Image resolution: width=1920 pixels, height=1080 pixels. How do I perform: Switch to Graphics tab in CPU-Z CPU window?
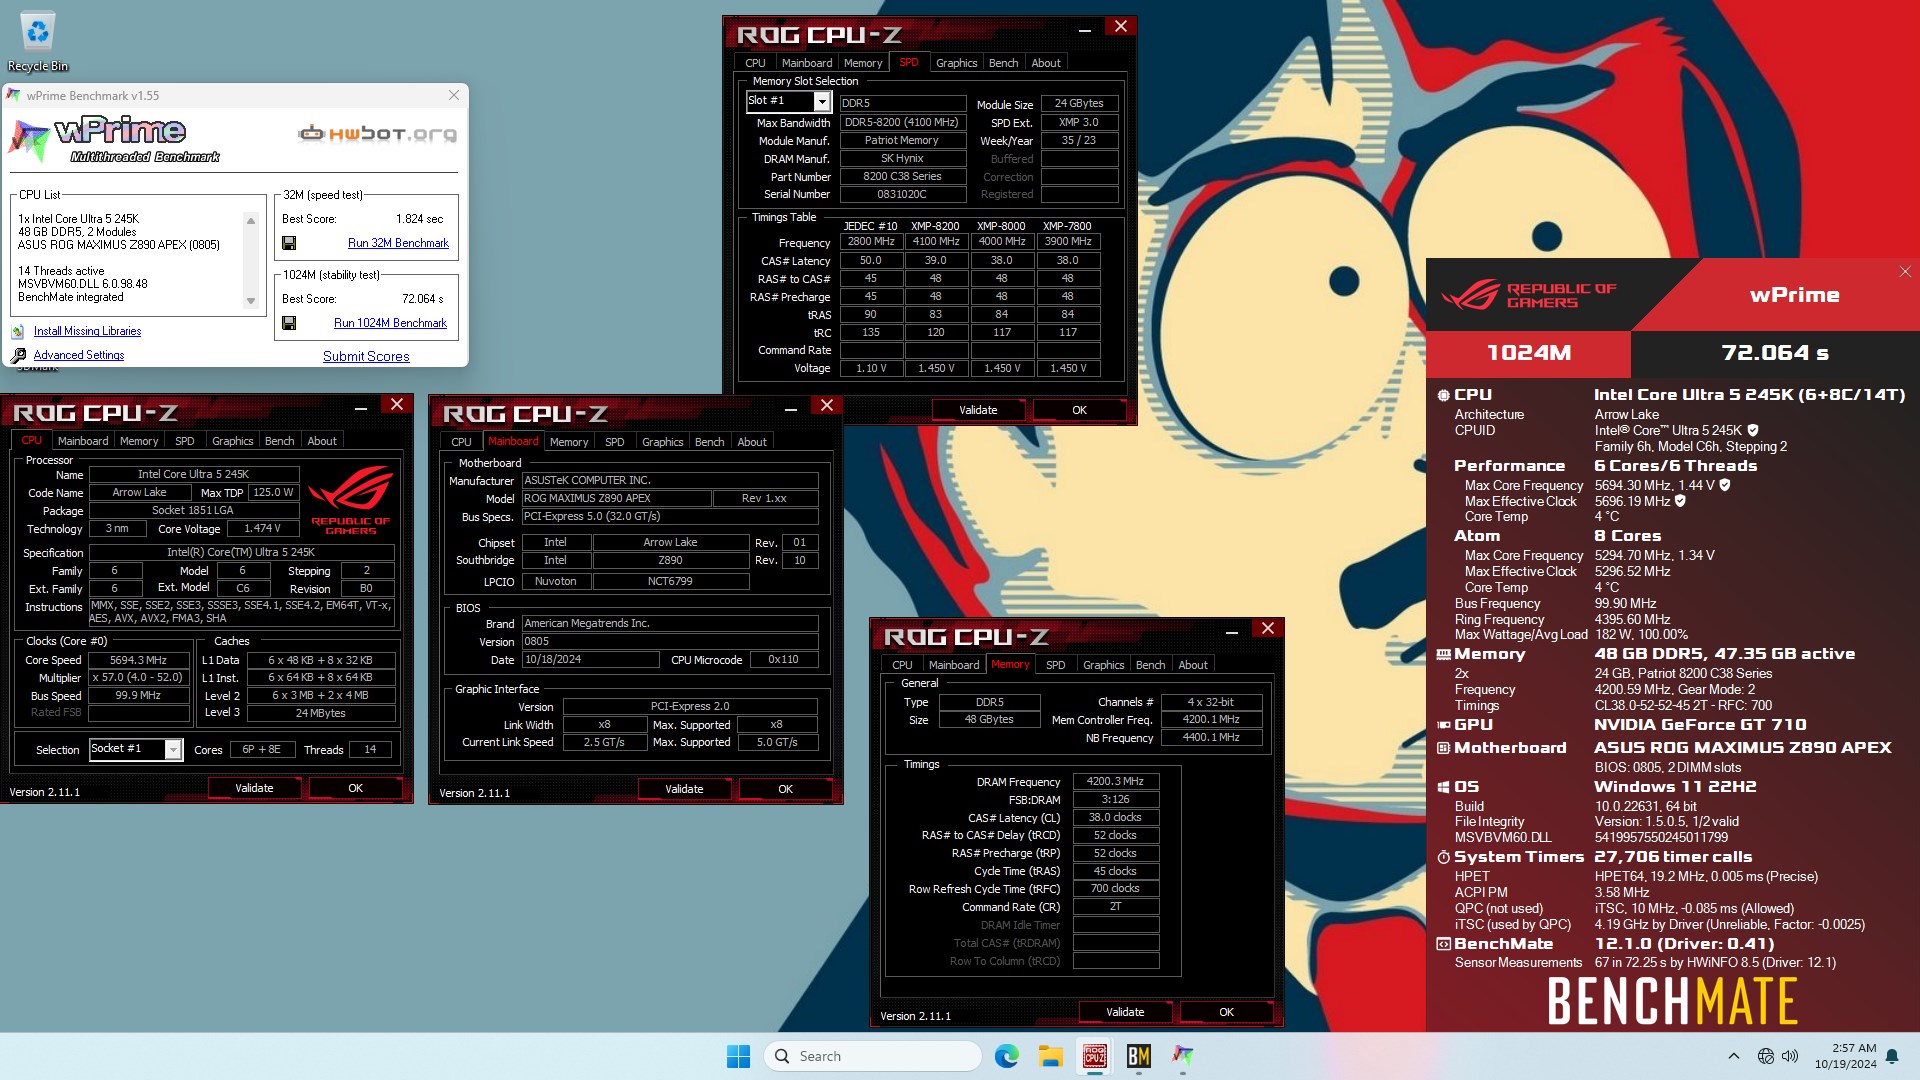coord(233,441)
